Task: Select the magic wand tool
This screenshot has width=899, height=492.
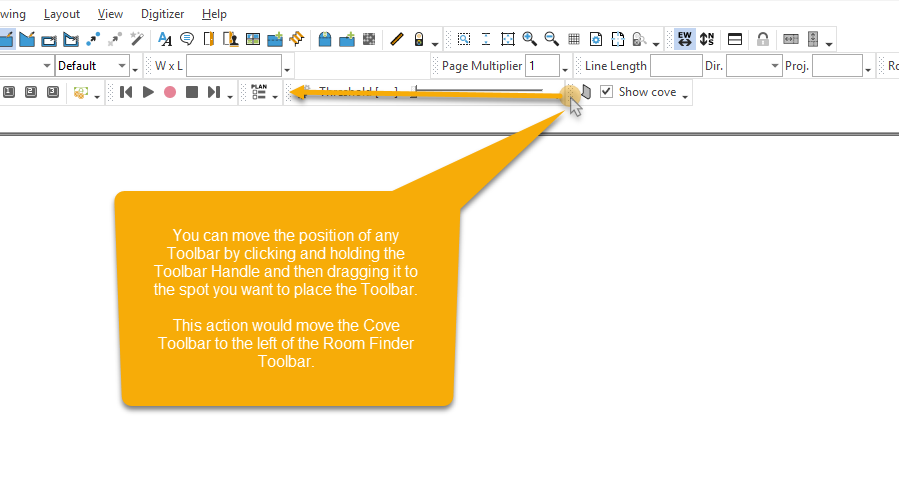Action: point(136,39)
